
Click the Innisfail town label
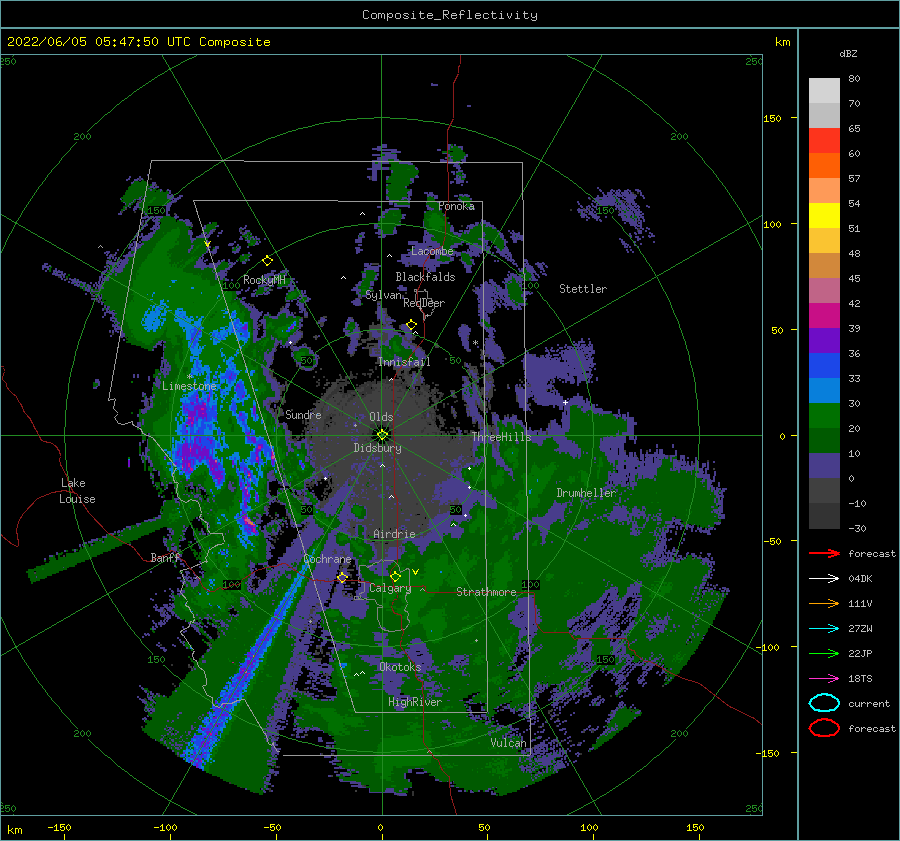tap(404, 362)
